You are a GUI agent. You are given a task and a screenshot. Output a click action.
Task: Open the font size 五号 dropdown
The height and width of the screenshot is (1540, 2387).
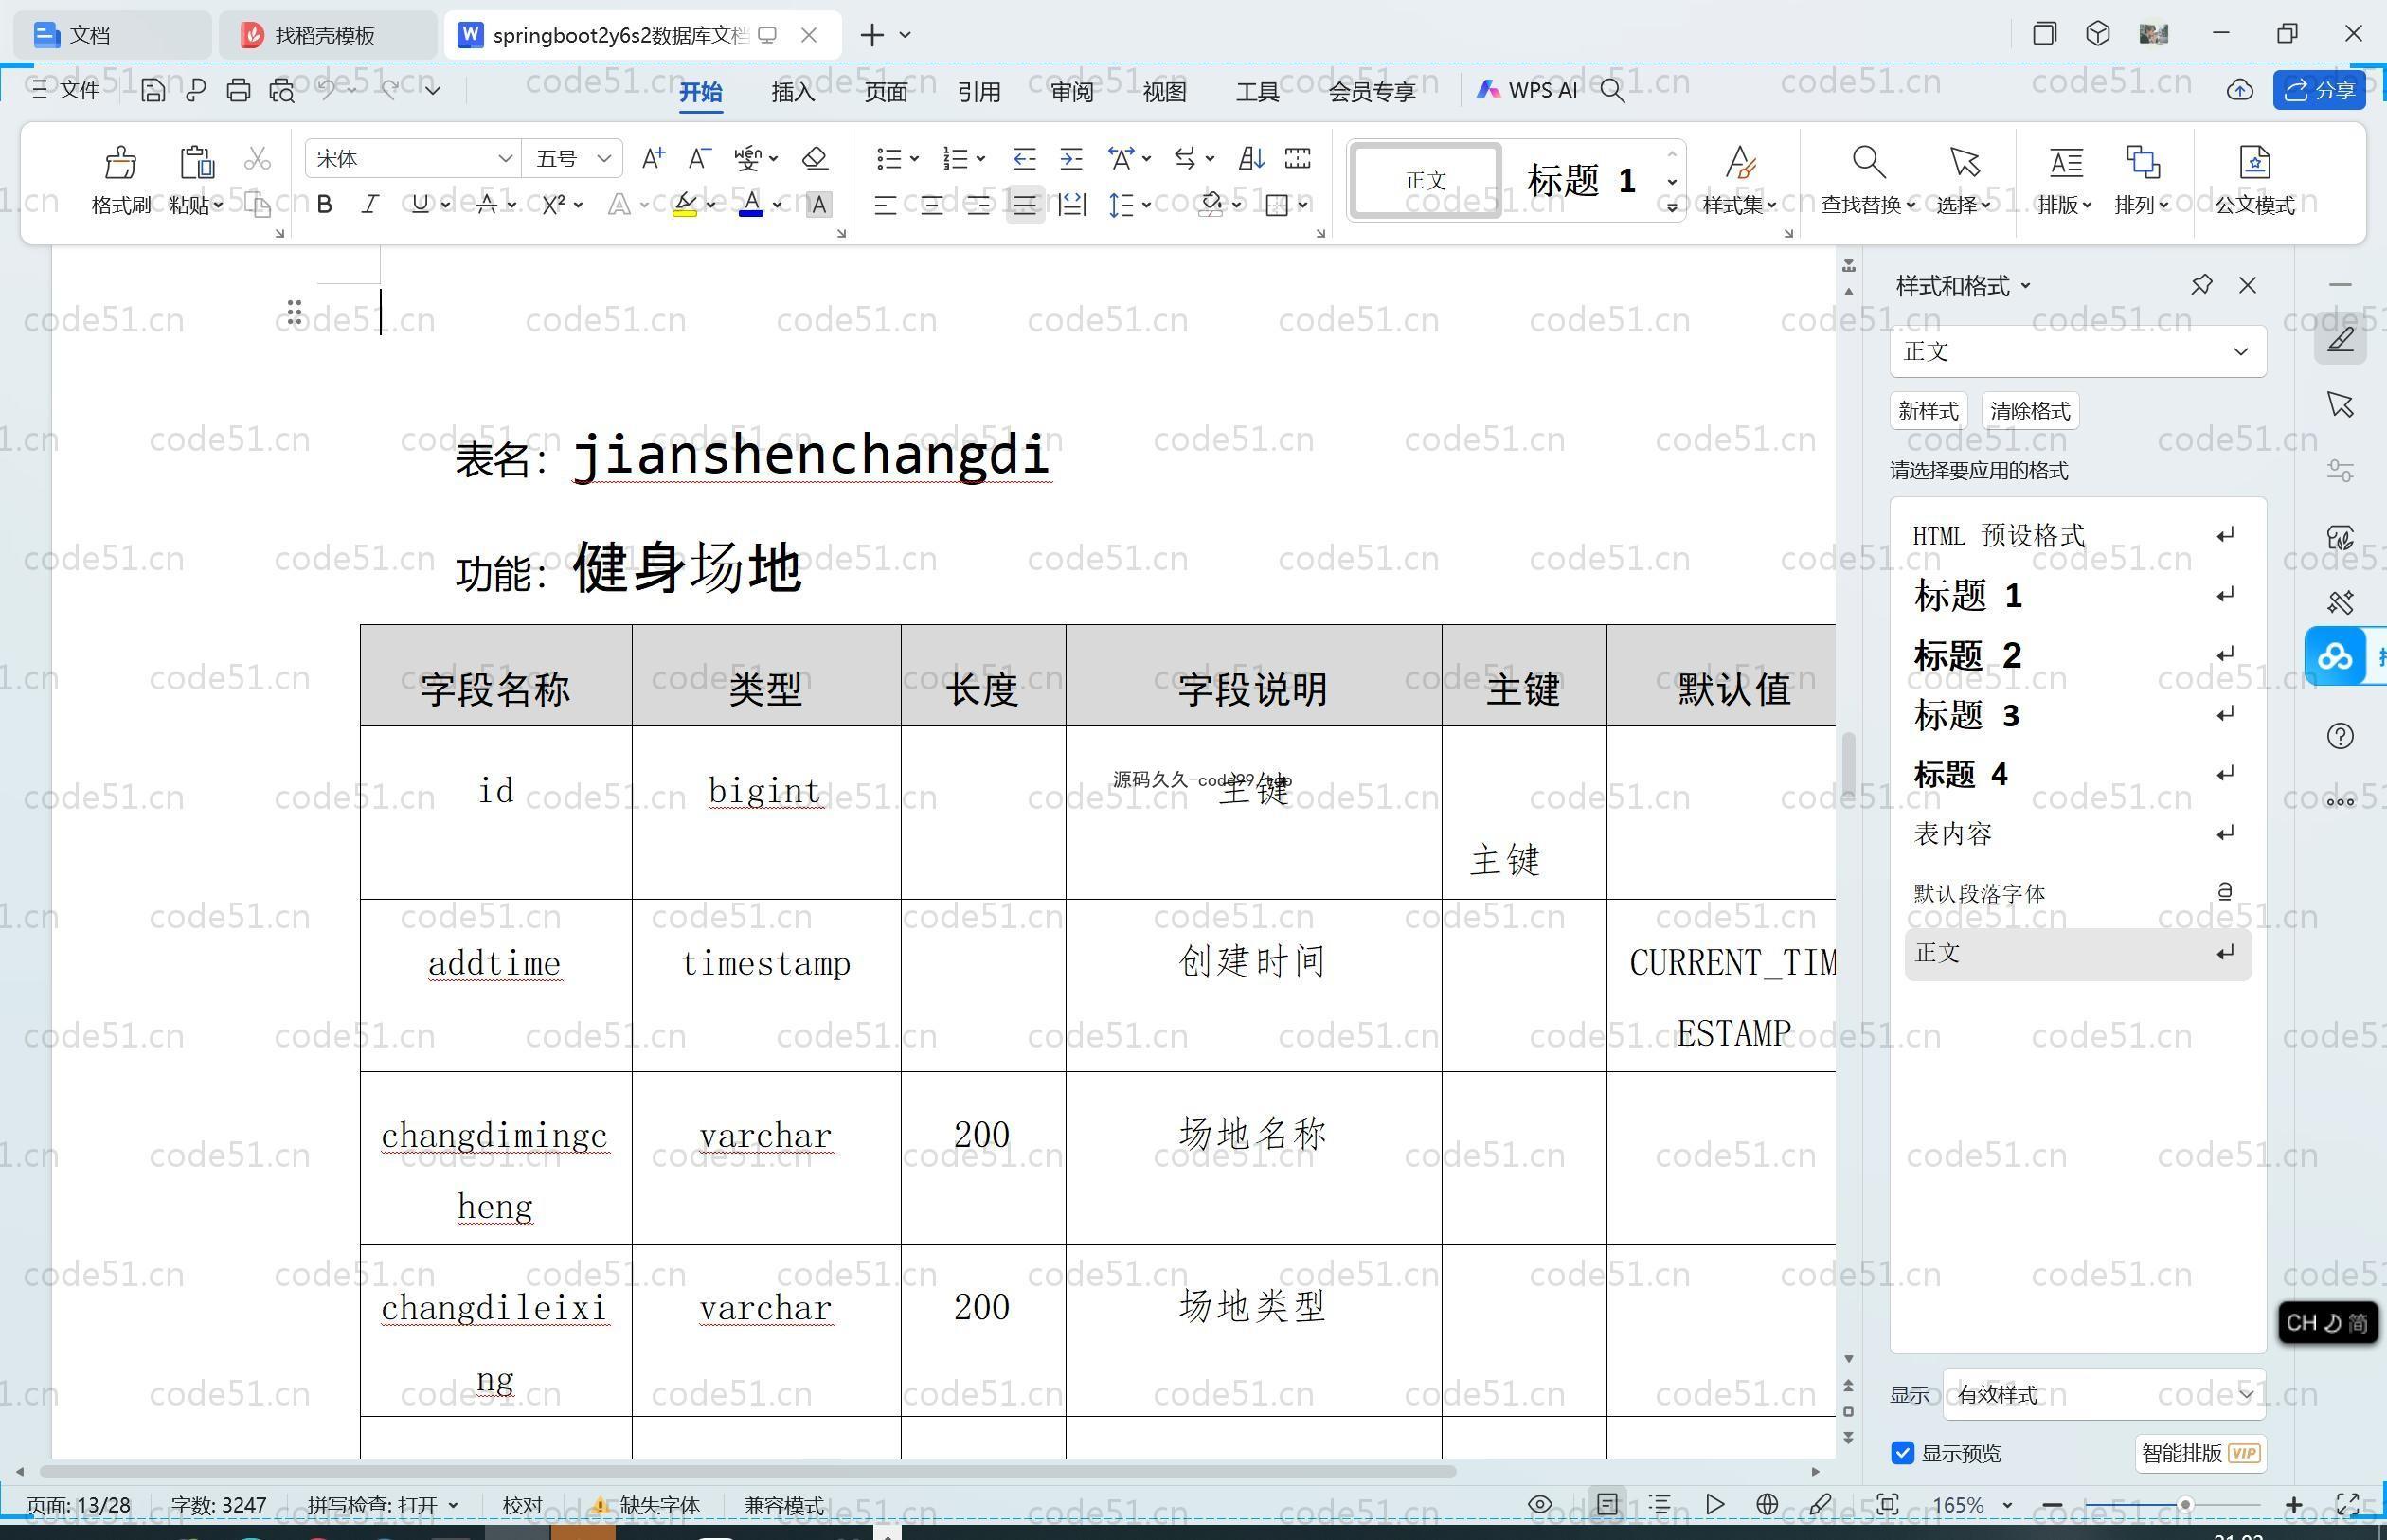point(604,158)
